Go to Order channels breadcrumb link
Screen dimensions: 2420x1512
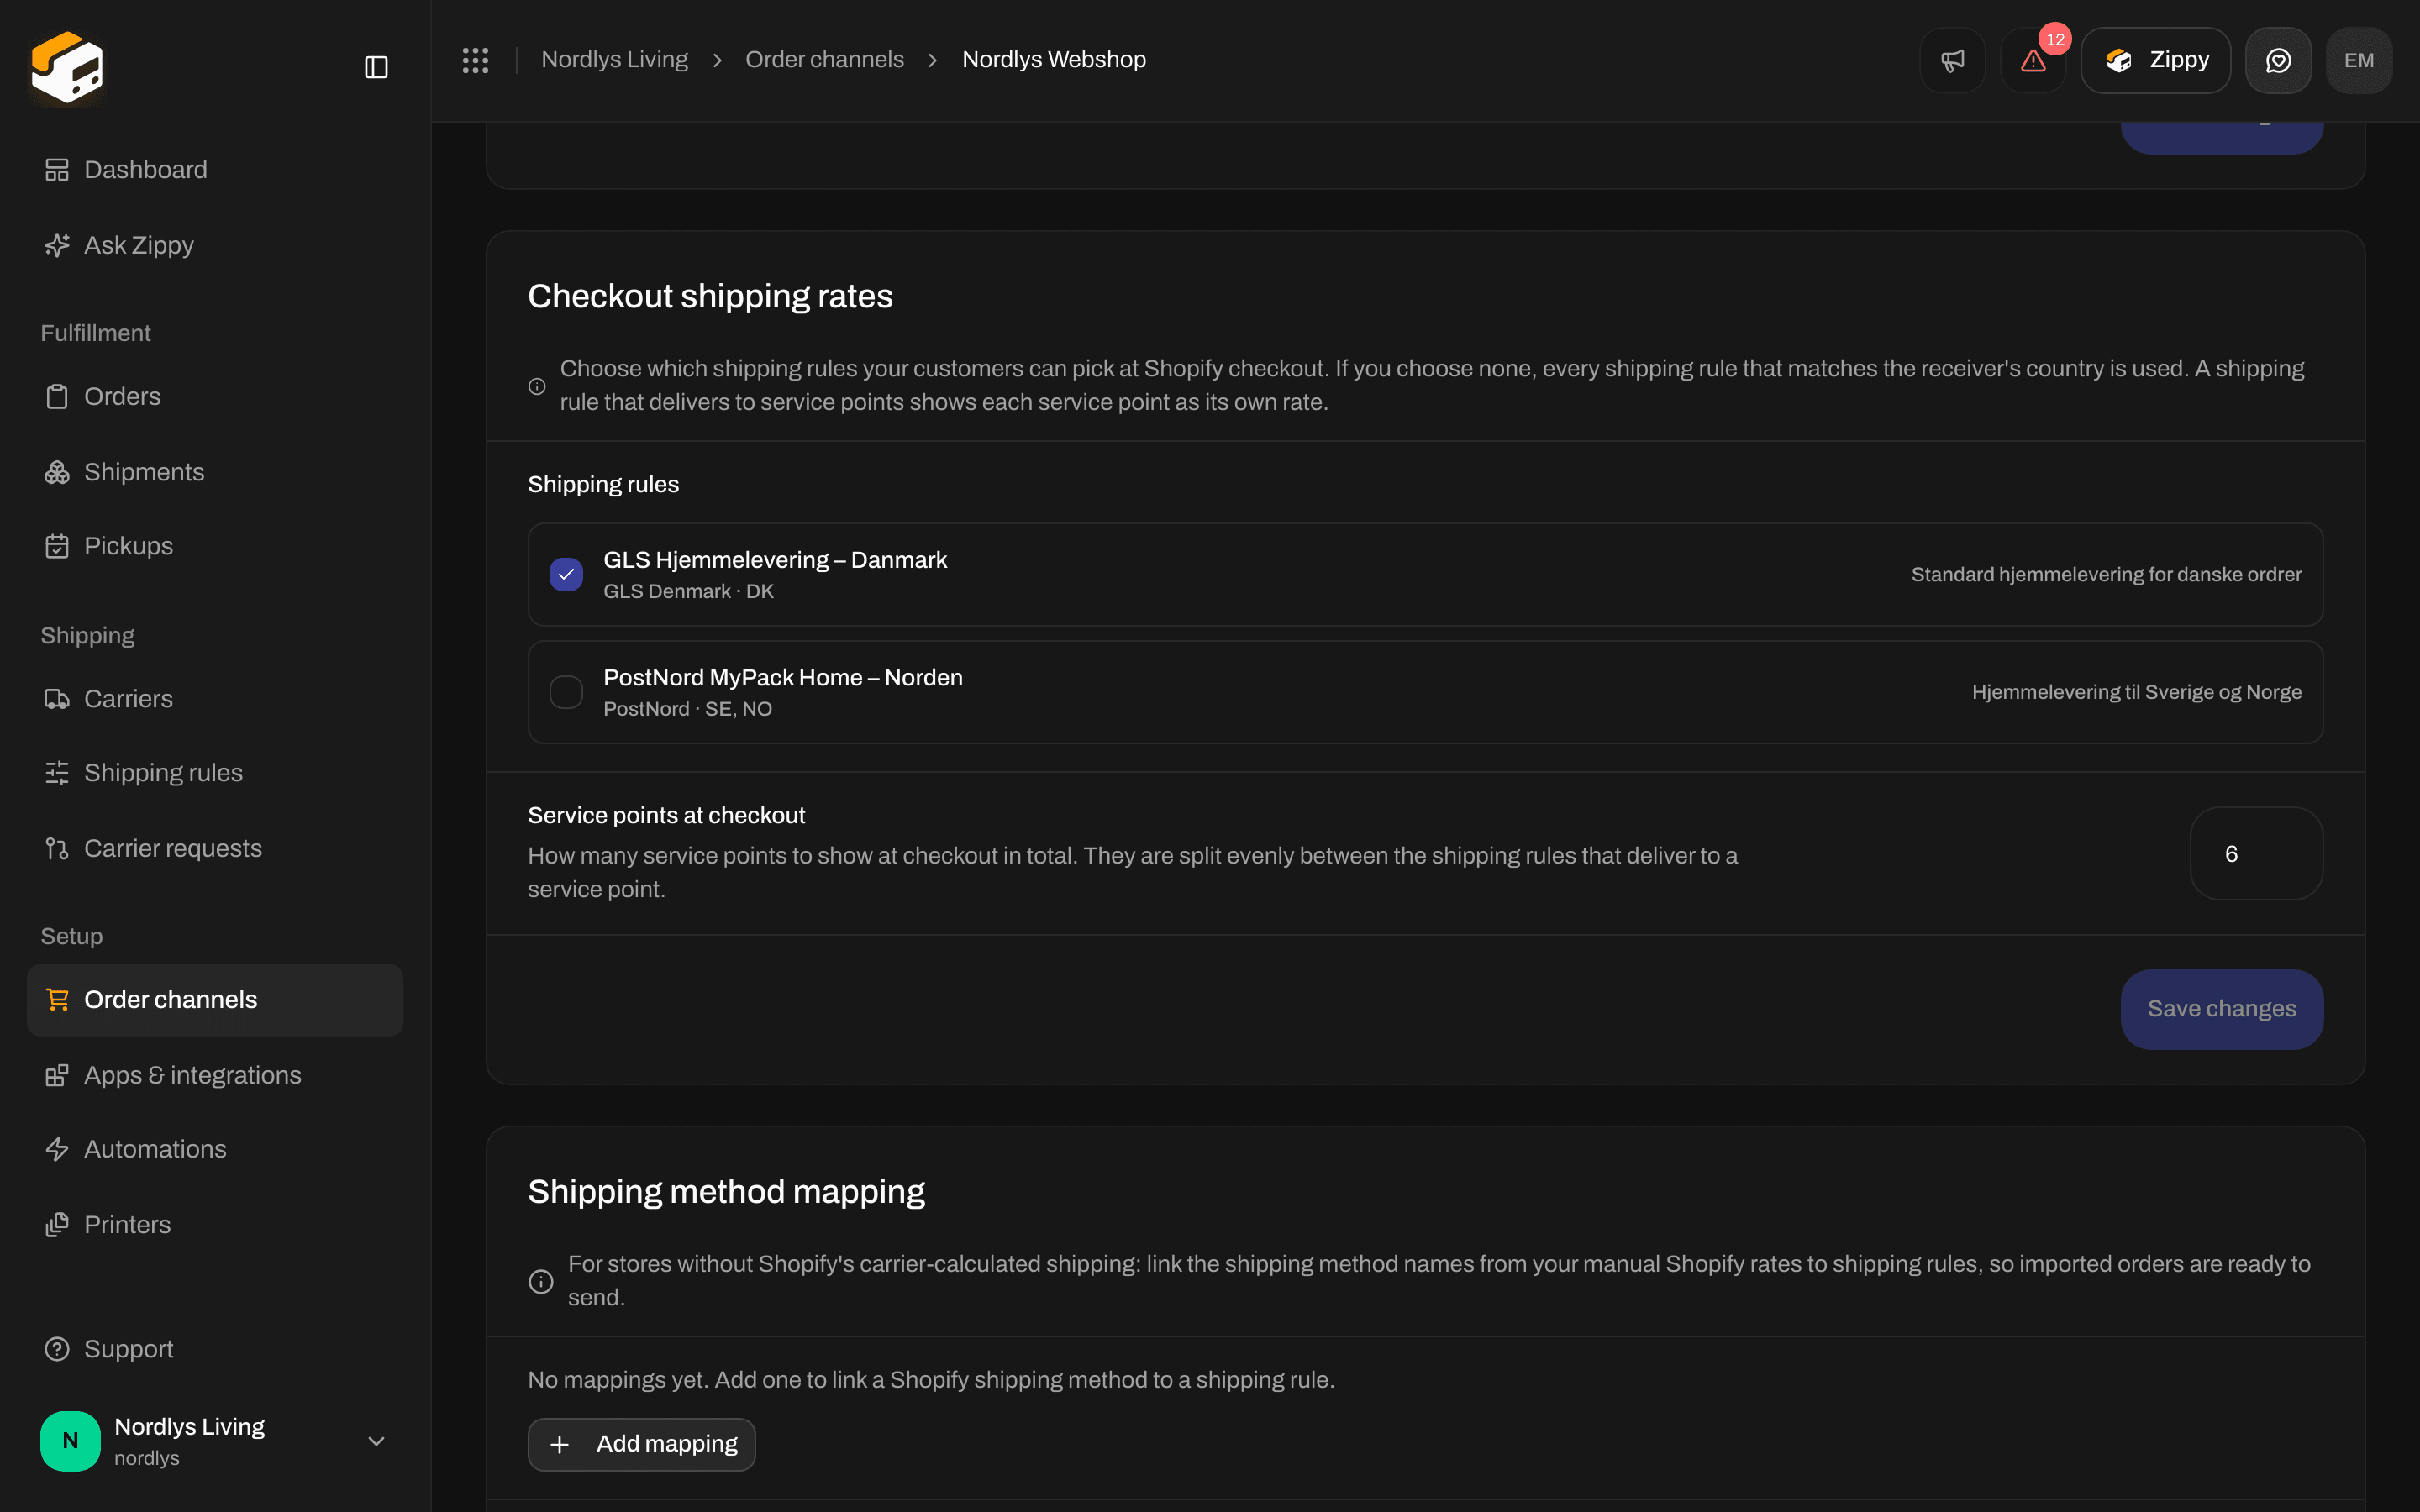click(824, 60)
